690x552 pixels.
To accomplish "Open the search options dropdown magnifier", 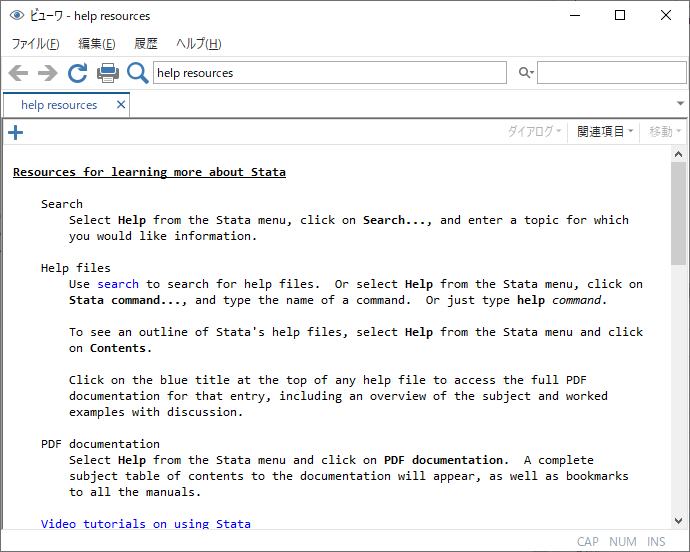I will 526,73.
